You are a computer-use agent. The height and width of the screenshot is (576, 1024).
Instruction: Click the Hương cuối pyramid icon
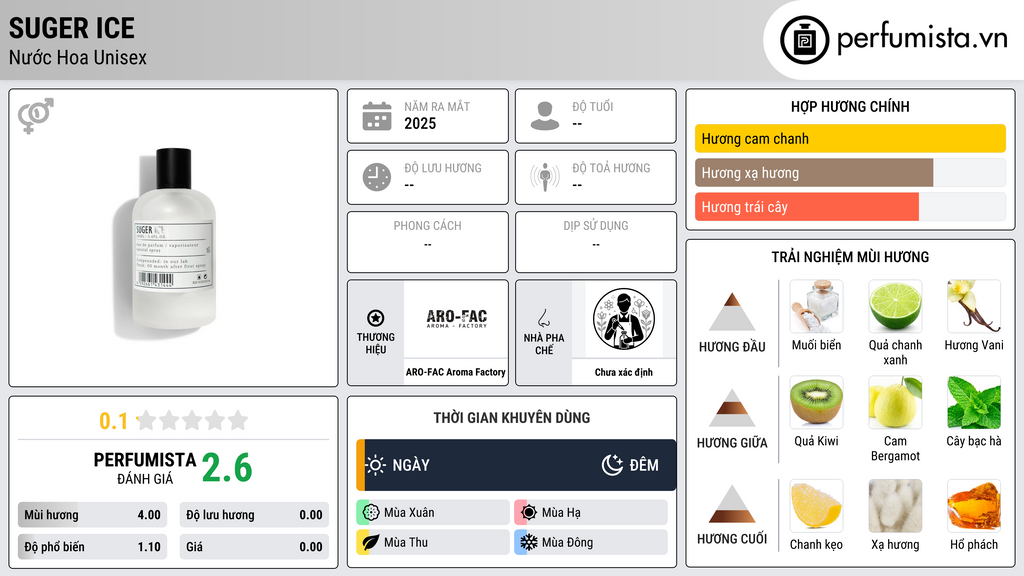pos(732,504)
